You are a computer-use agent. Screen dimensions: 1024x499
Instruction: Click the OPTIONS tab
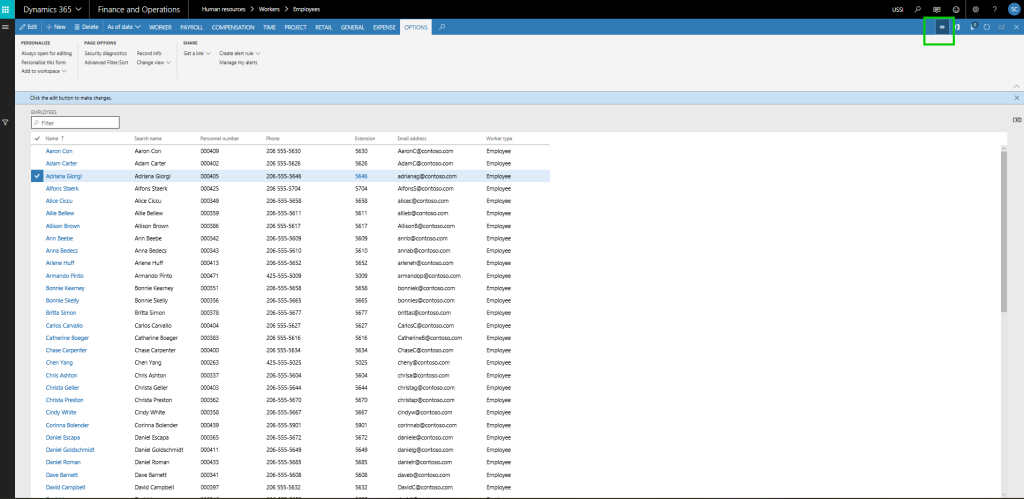pyautogui.click(x=416, y=27)
